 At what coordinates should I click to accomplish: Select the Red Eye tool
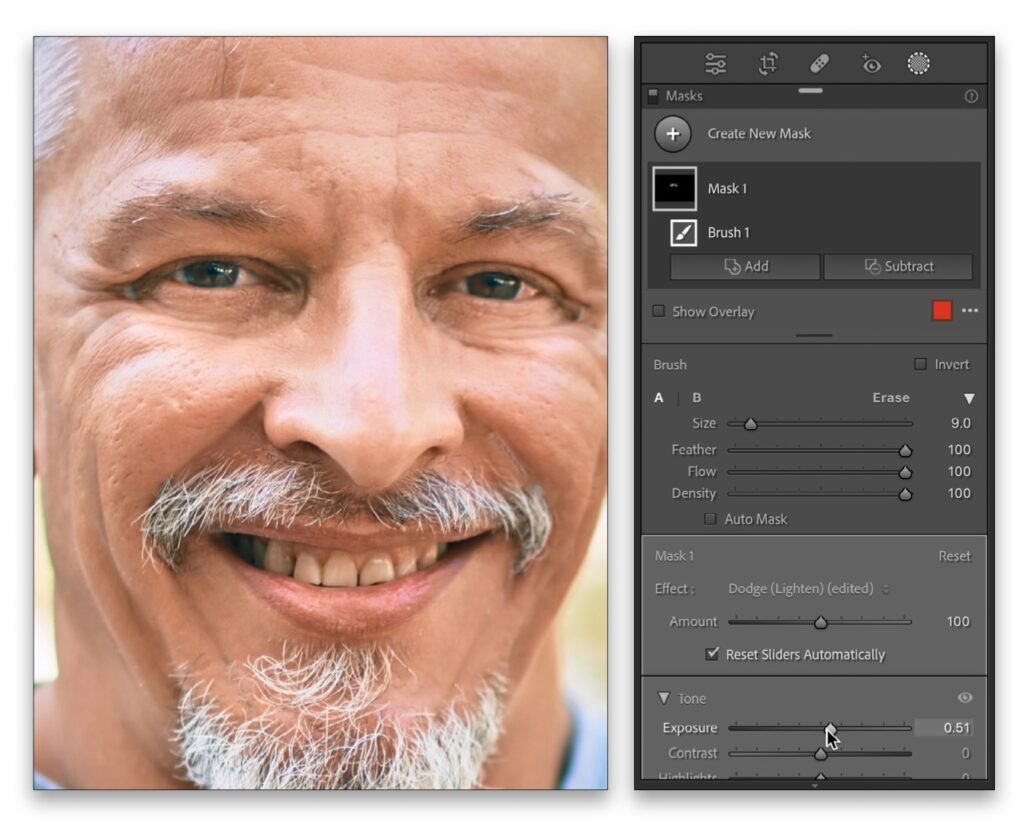pyautogui.click(x=870, y=64)
